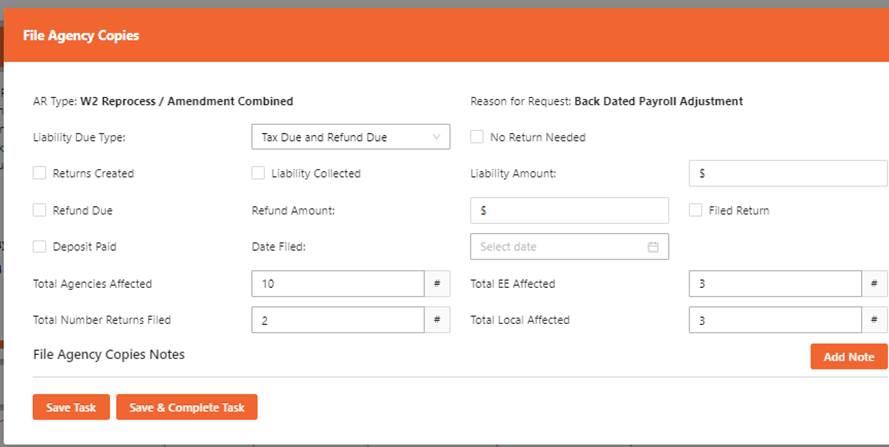Enable the Liability Collected checkbox
The width and height of the screenshot is (889, 447).
coord(258,173)
